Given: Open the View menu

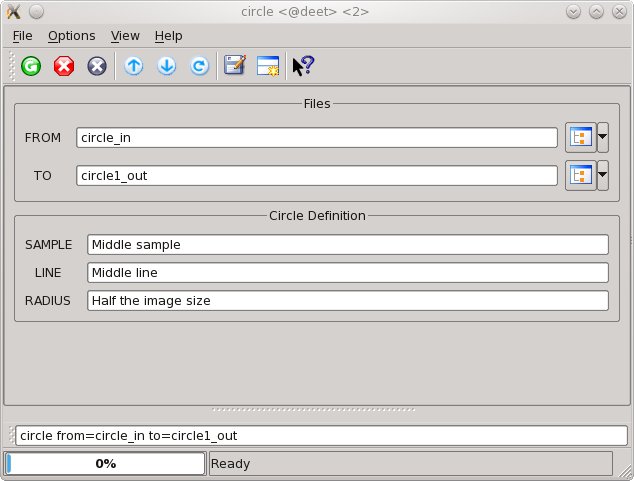Looking at the screenshot, I should tap(125, 35).
